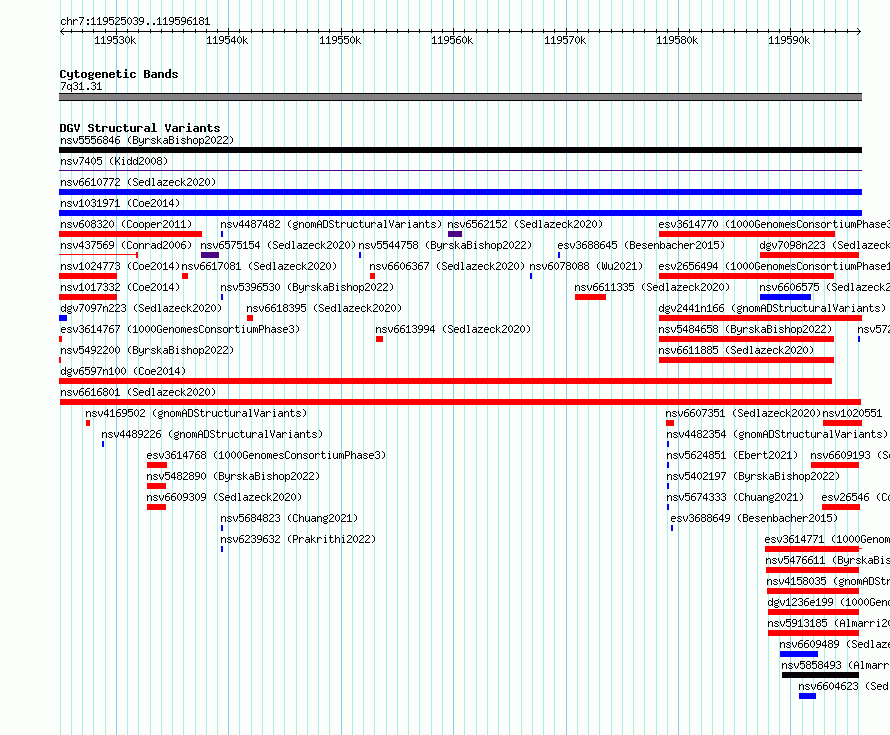
Task: Click the nsv5492200 (ByrskaBishop2022) label
Action: (147, 350)
